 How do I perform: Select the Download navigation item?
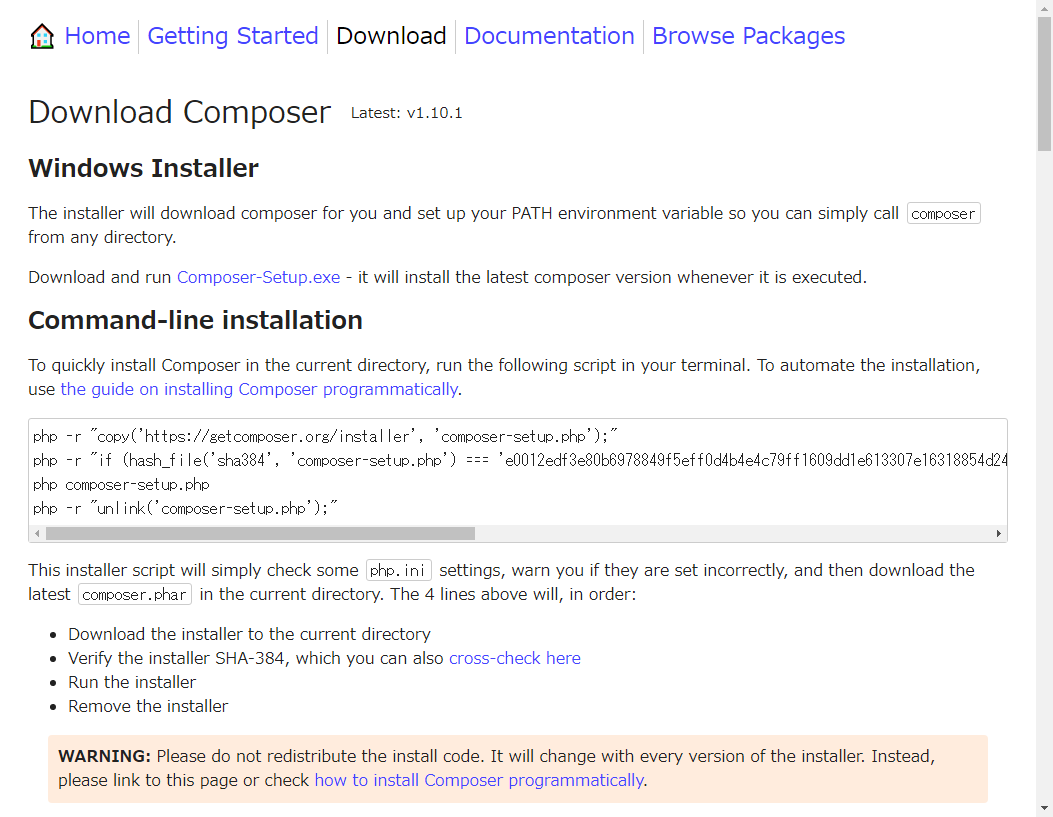click(391, 37)
